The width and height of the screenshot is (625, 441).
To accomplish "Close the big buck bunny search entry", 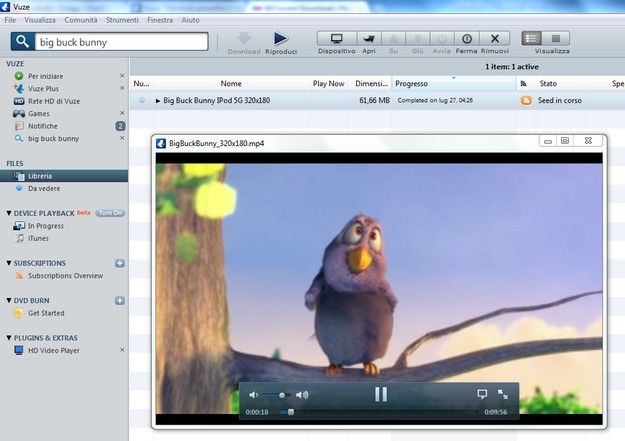I will [x=122, y=138].
